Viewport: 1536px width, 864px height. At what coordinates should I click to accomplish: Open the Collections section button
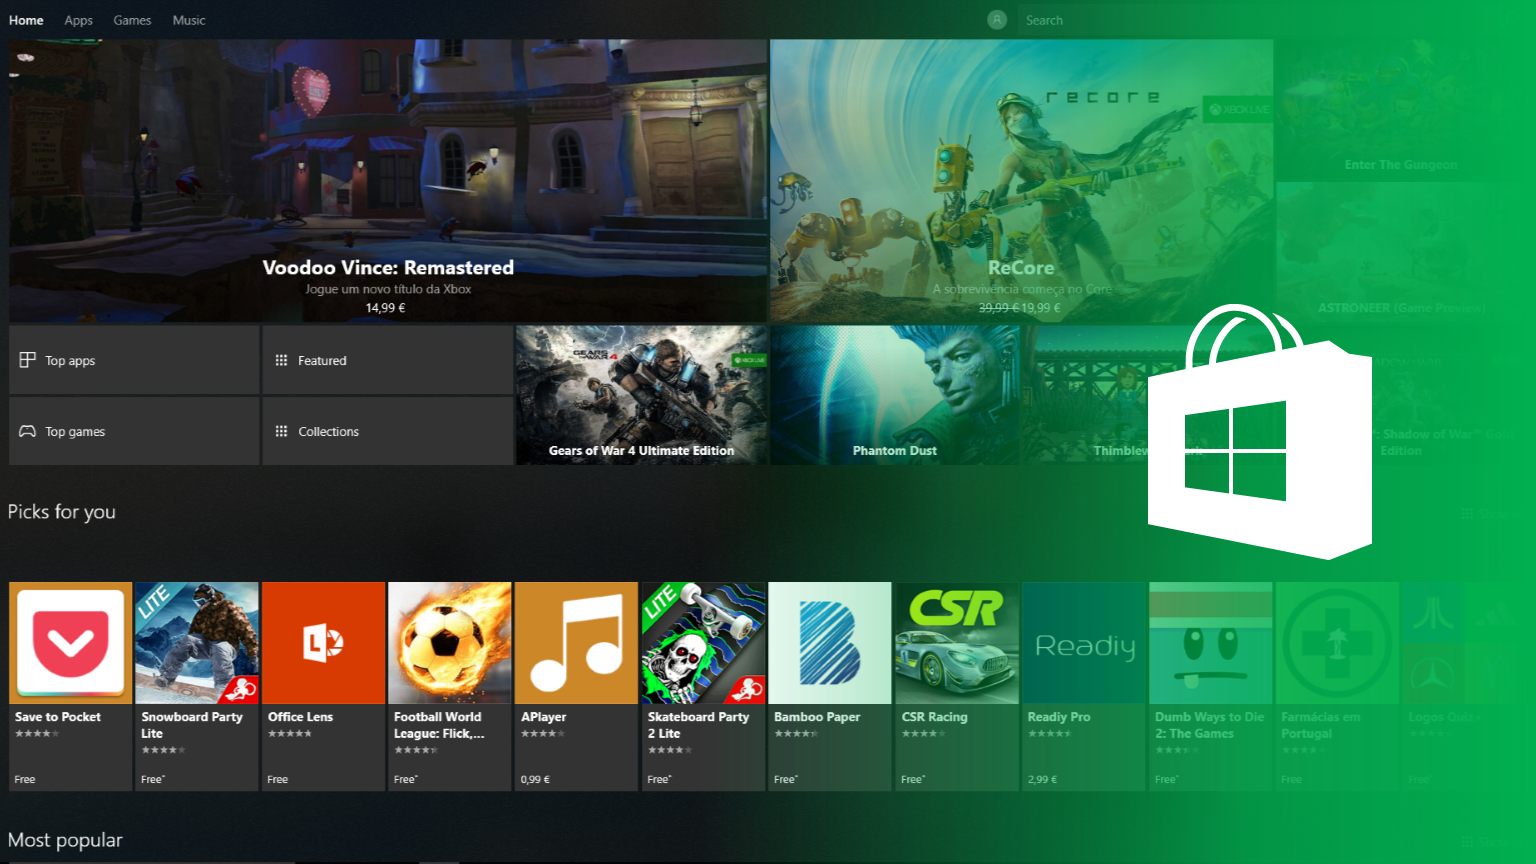tap(387, 431)
